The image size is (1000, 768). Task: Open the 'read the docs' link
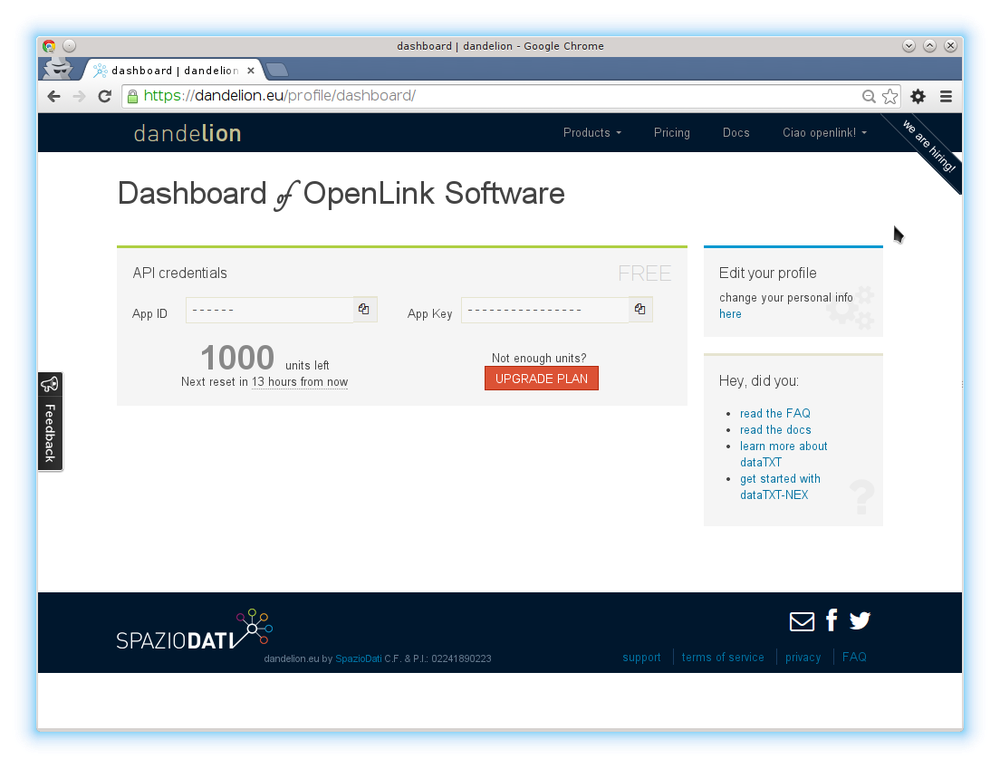(776, 430)
